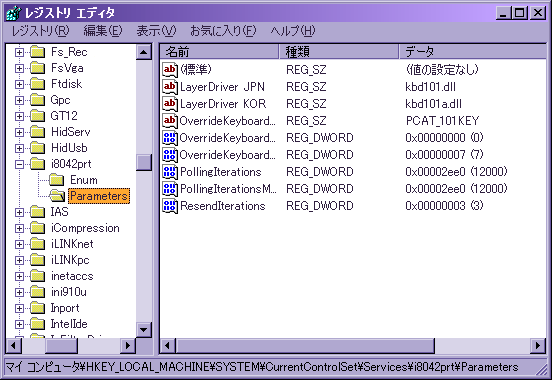
Task: Click DWORD icon of value 0x00000000 (0)
Action: tap(170, 138)
